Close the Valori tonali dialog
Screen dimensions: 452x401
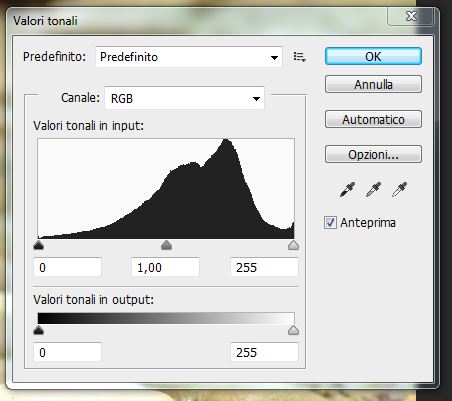(x=411, y=16)
